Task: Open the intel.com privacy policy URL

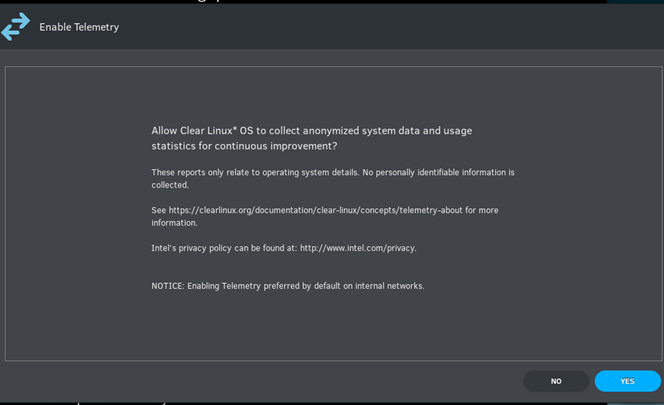Action: pos(357,248)
